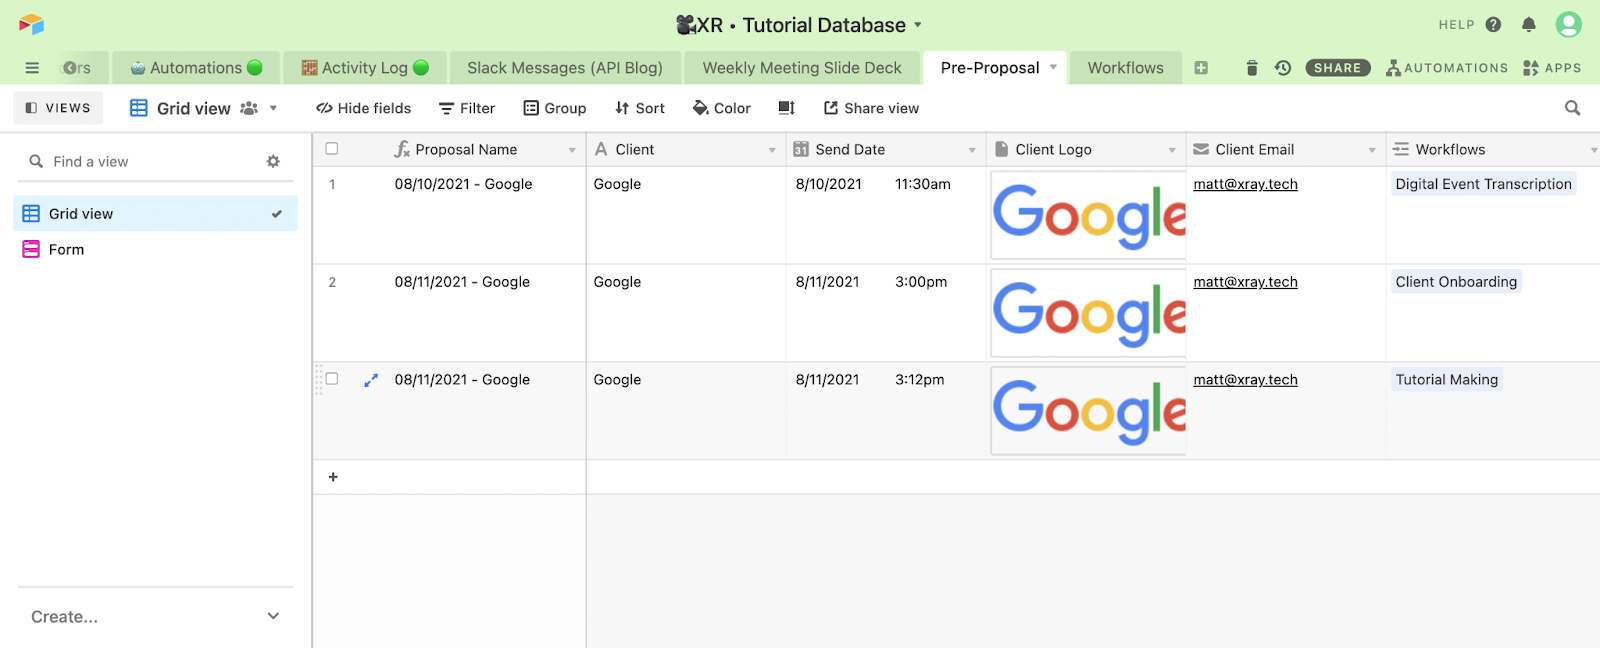This screenshot has height=648, width=1600.
Task: Open Proposal Name column dropdown
Action: pyautogui.click(x=572, y=150)
